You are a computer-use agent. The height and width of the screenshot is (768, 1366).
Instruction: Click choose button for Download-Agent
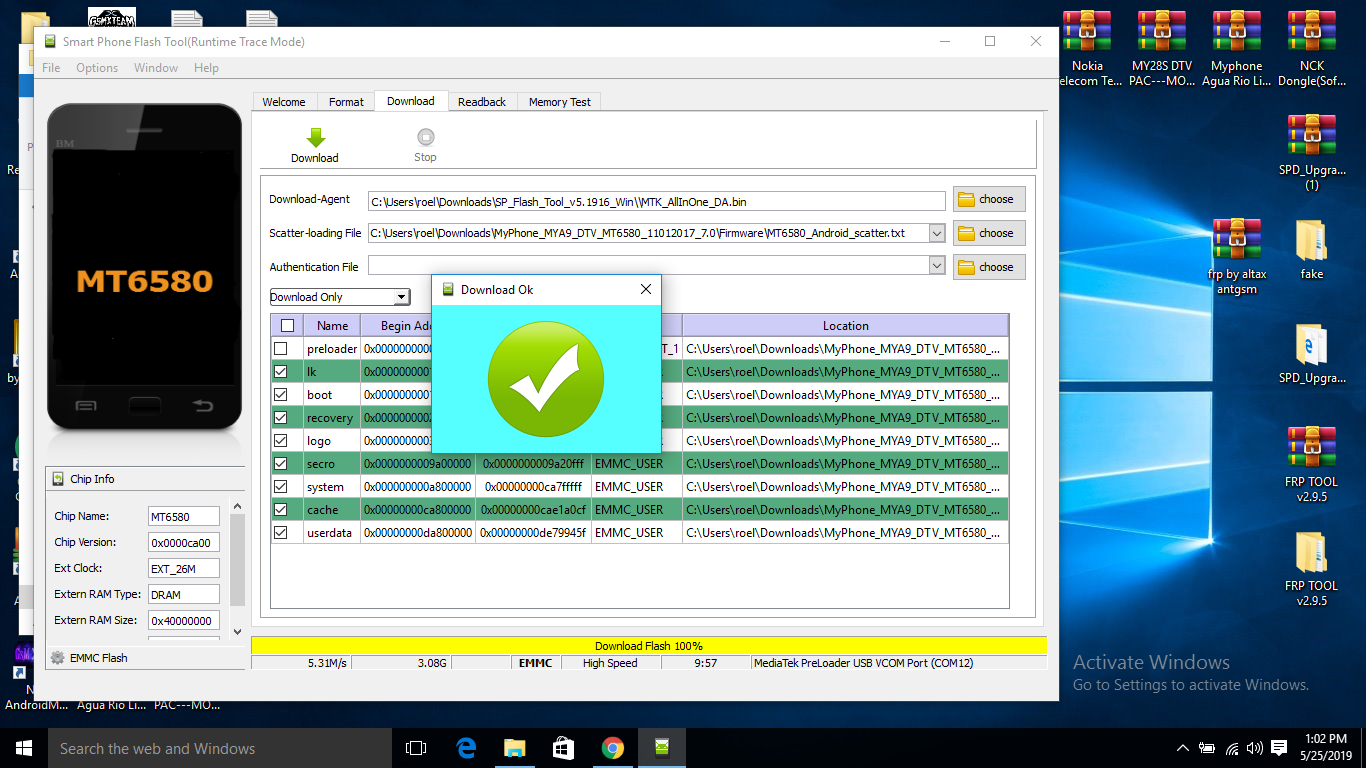pos(989,199)
